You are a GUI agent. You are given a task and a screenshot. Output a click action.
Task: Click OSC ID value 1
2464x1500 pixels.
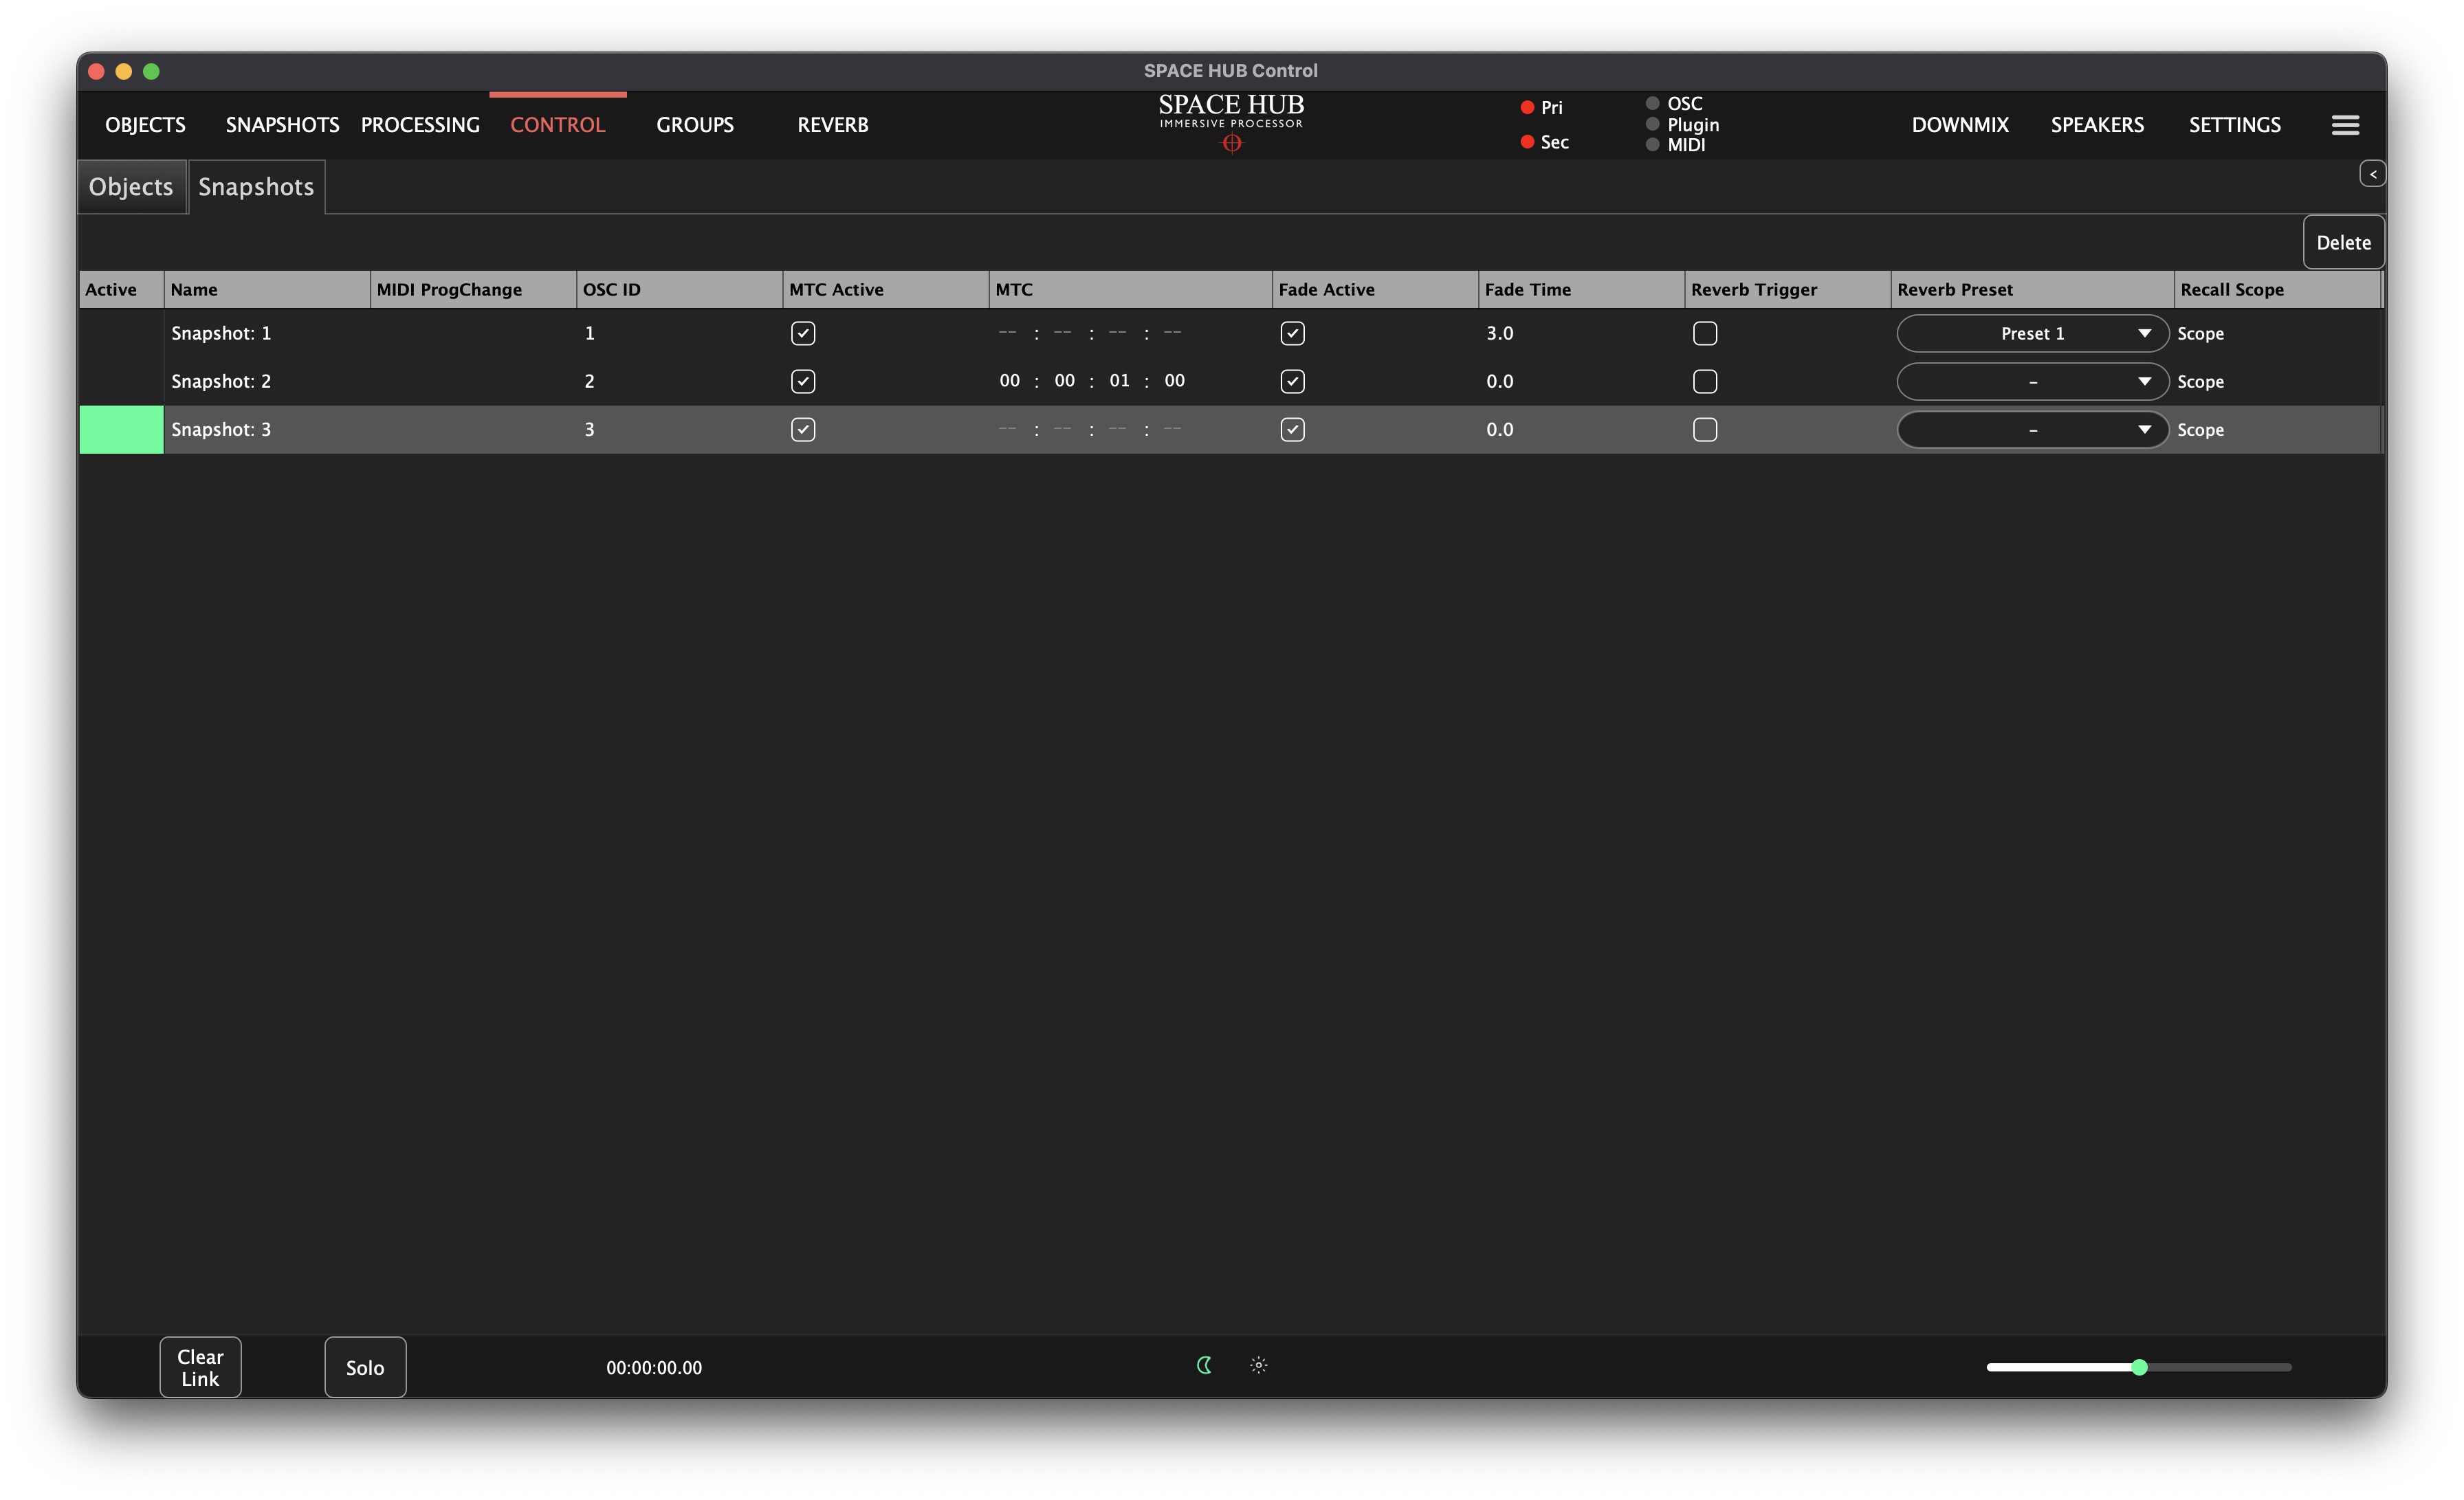590,333
